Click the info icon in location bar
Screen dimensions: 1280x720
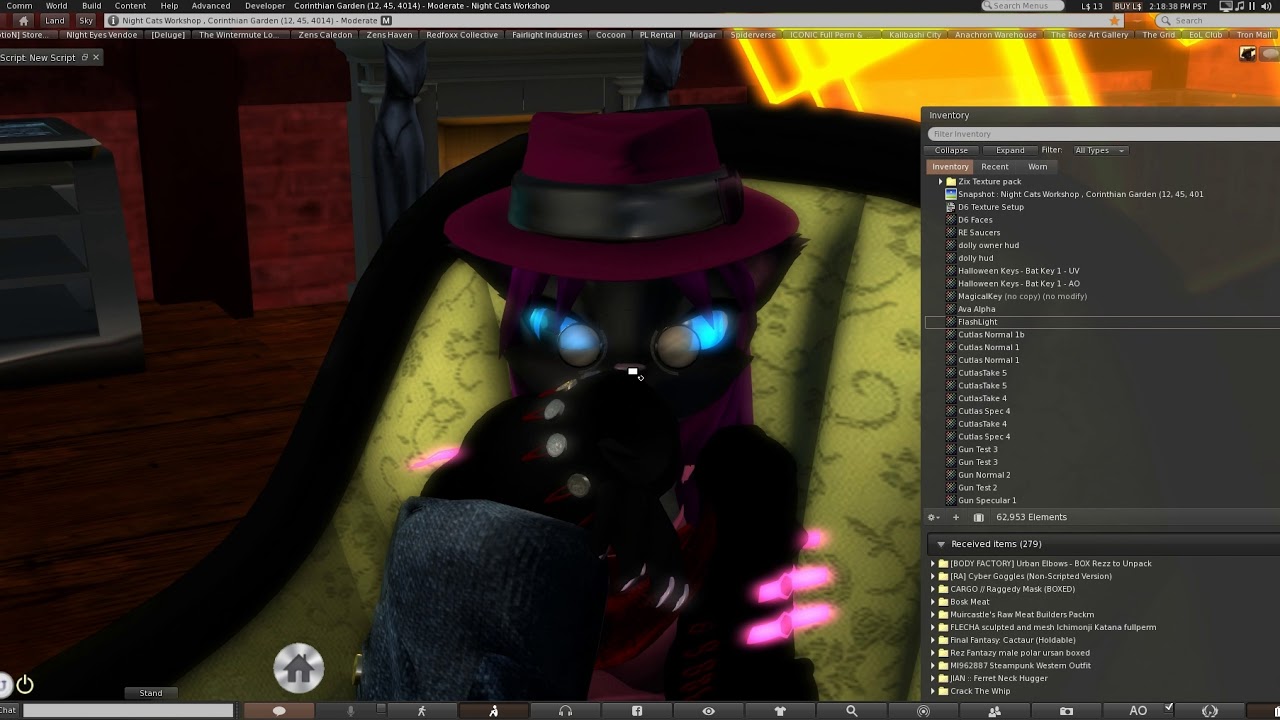[x=113, y=20]
